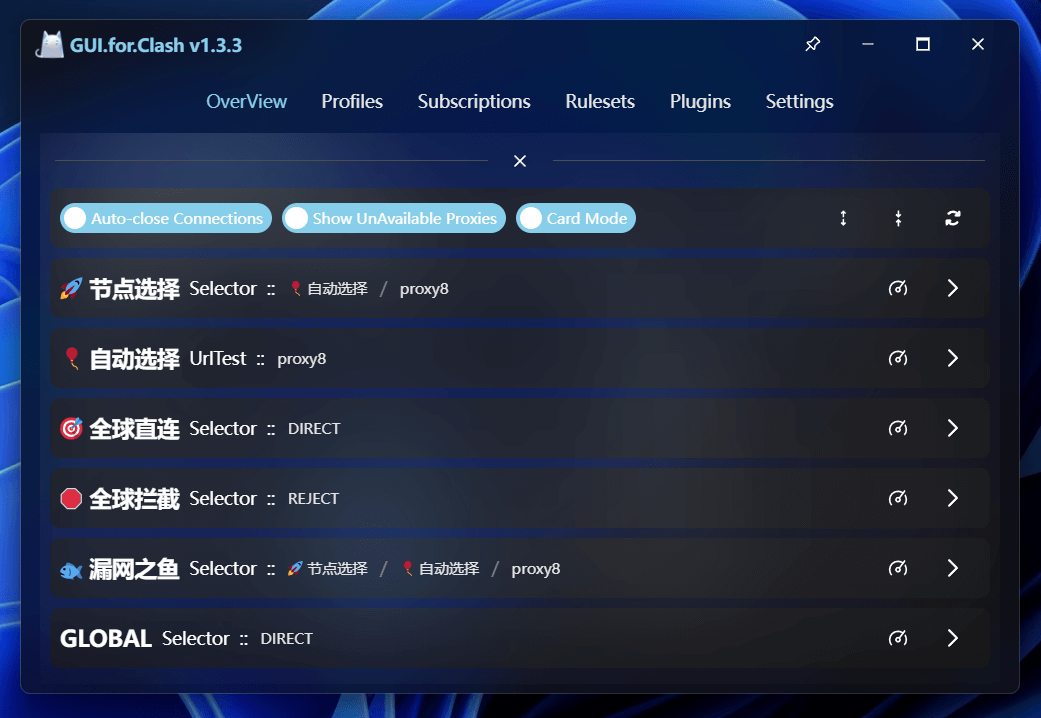Image resolution: width=1041 pixels, height=718 pixels.
Task: Toggle Card Mode switch
Action: pyautogui.click(x=576, y=218)
